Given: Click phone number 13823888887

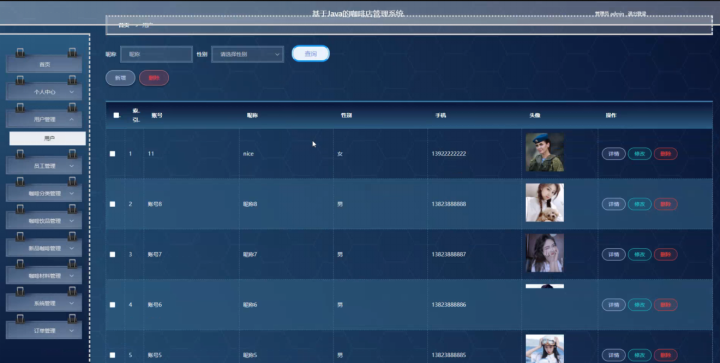Looking at the screenshot, I should [449, 254].
